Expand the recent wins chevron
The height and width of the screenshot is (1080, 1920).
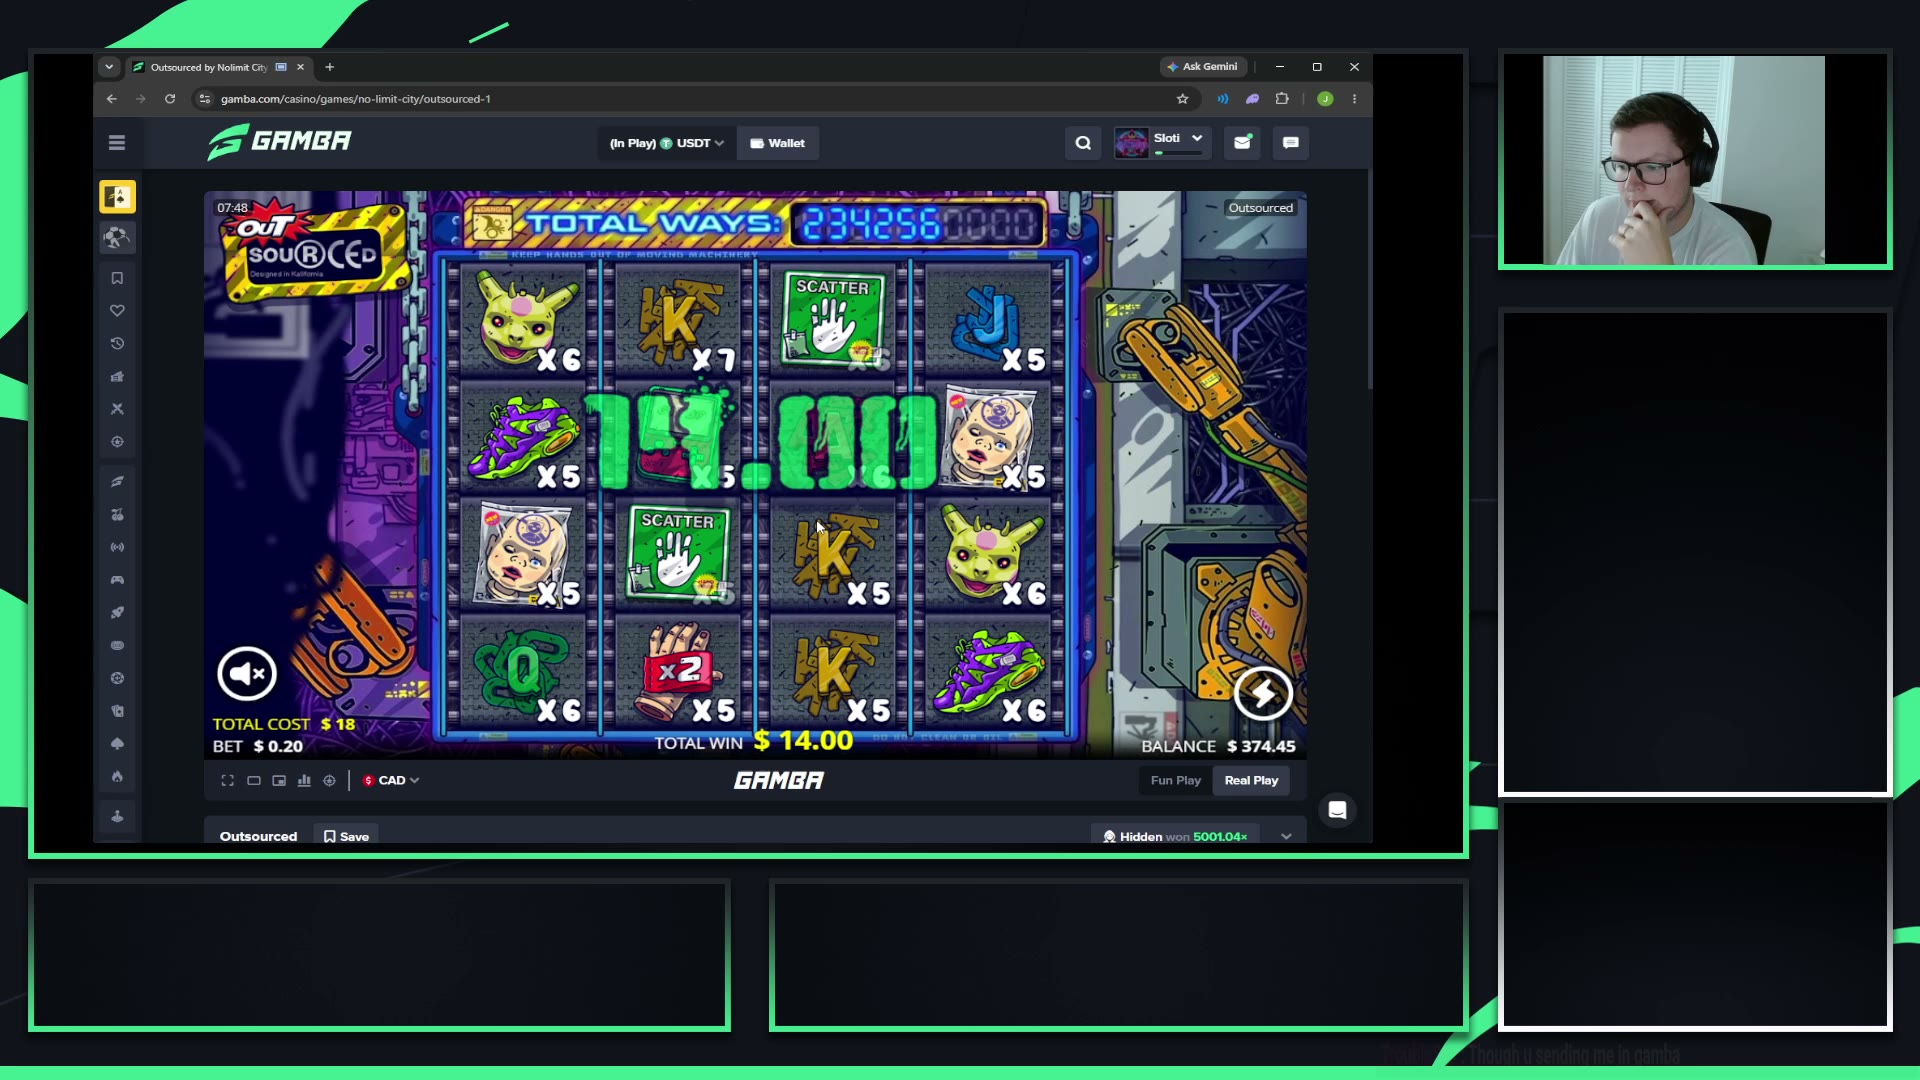tap(1286, 837)
